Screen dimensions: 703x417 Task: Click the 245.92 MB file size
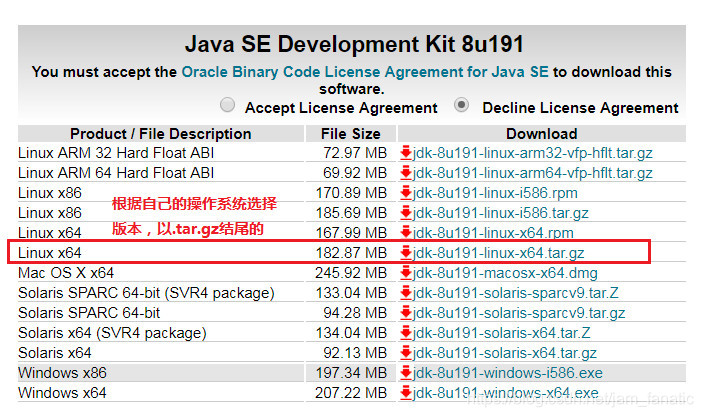pos(351,273)
